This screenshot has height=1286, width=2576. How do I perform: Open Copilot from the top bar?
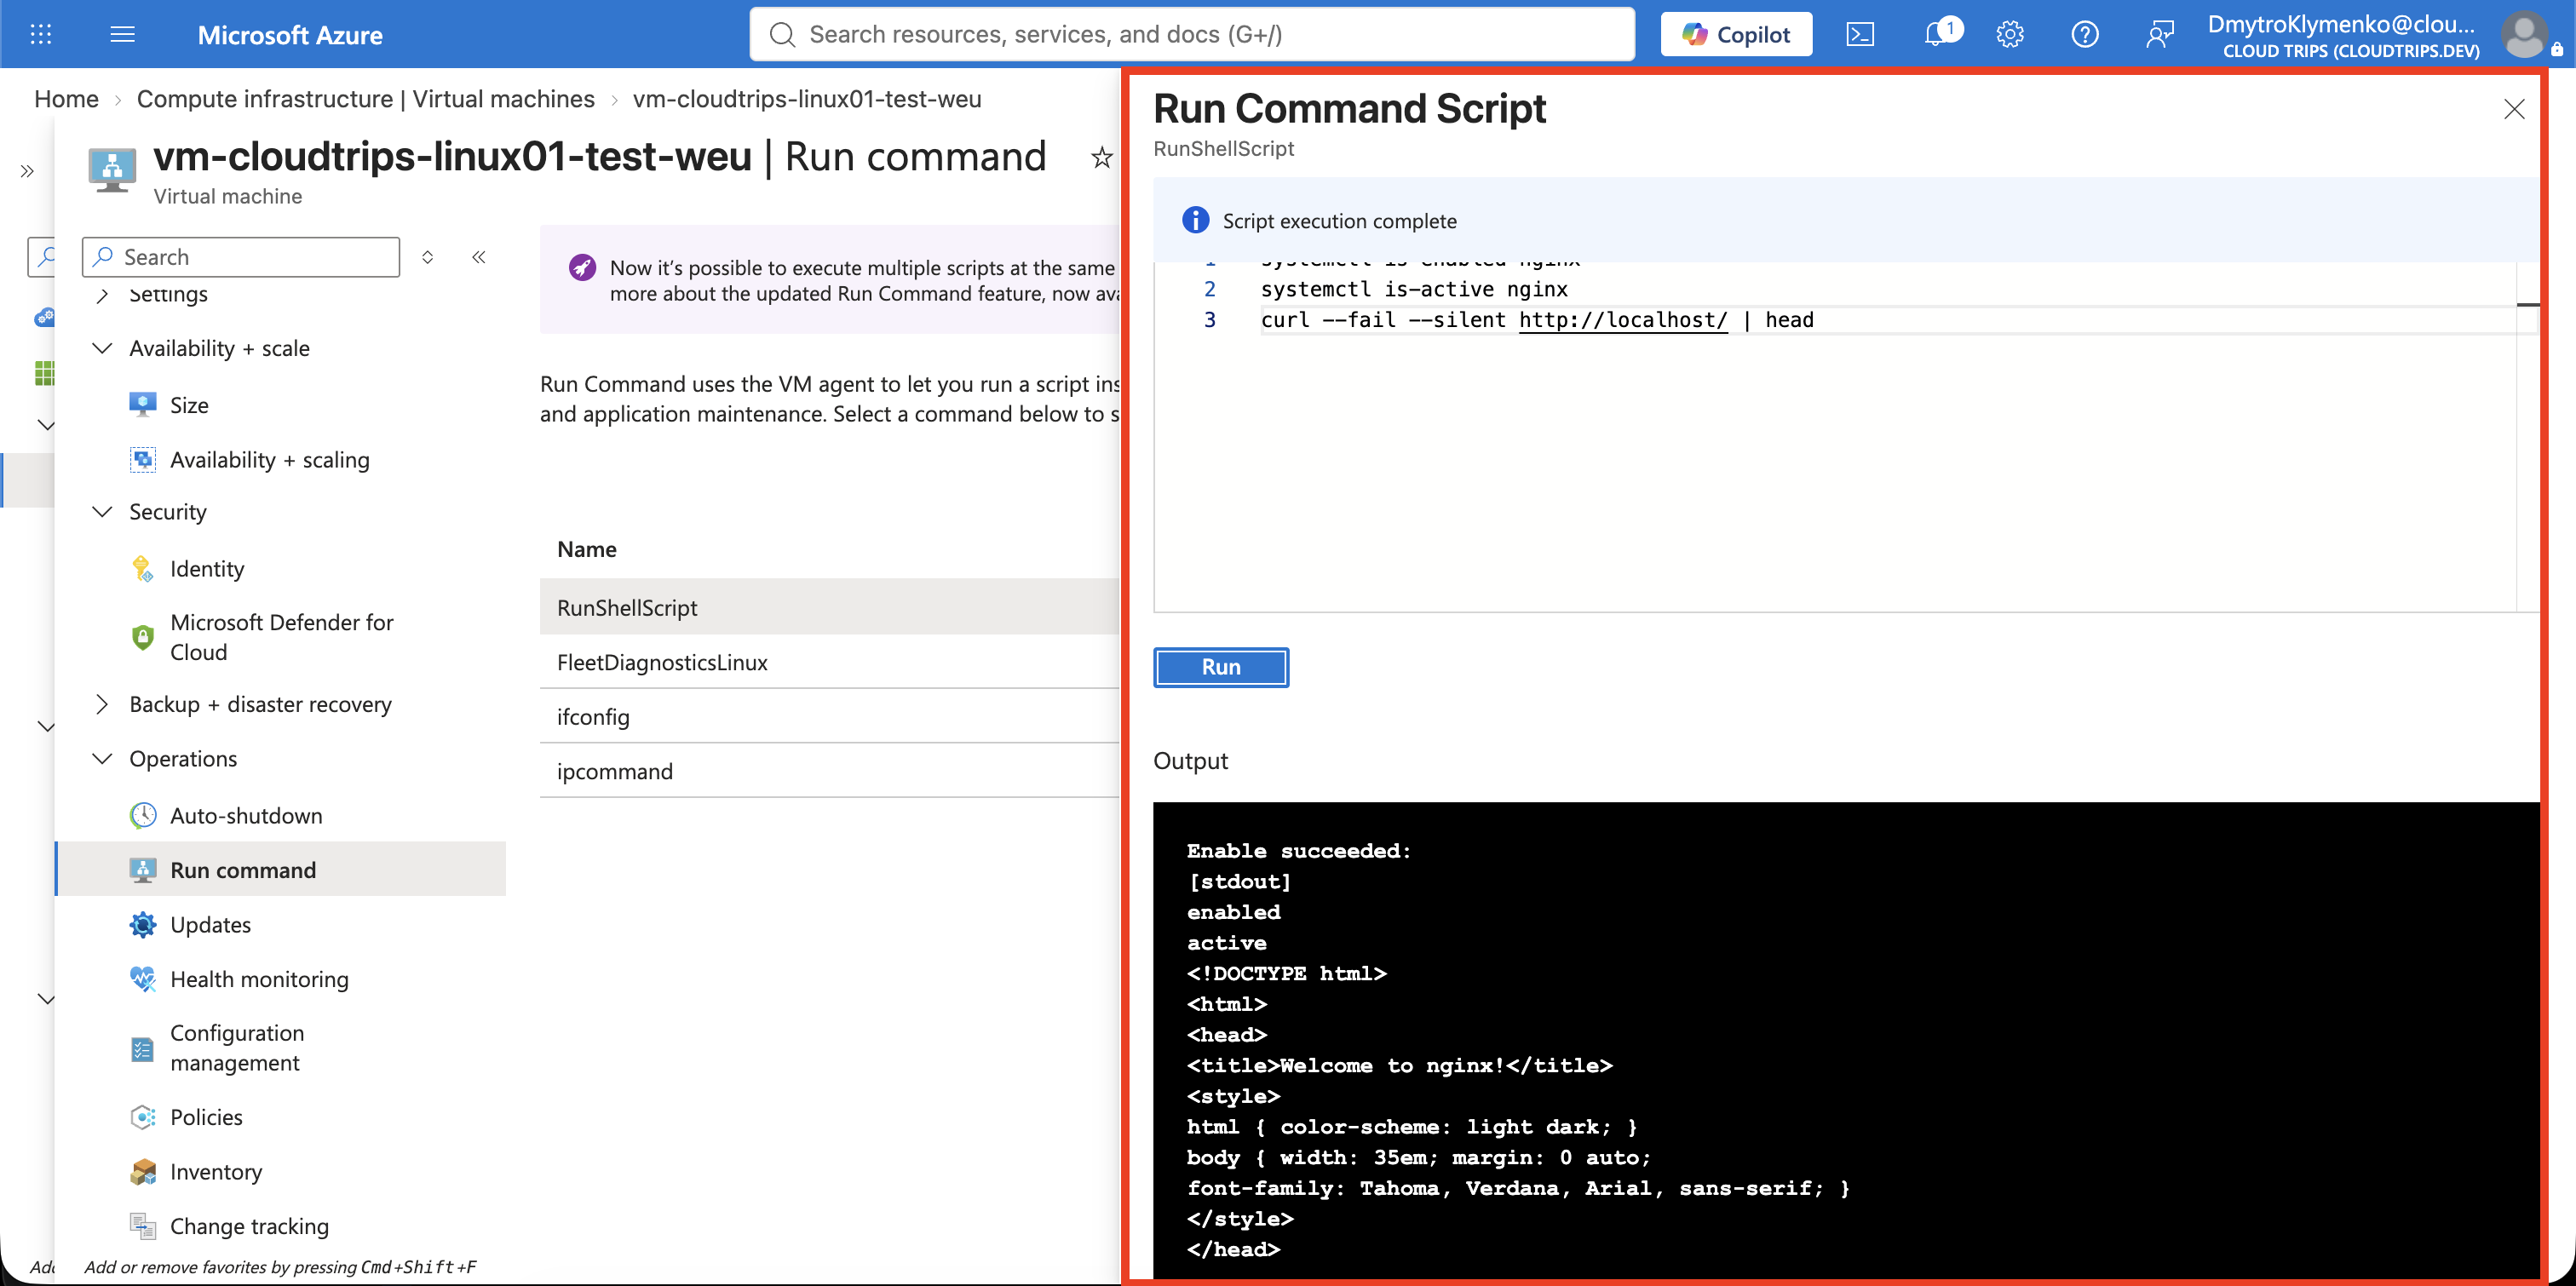pyautogui.click(x=1736, y=34)
